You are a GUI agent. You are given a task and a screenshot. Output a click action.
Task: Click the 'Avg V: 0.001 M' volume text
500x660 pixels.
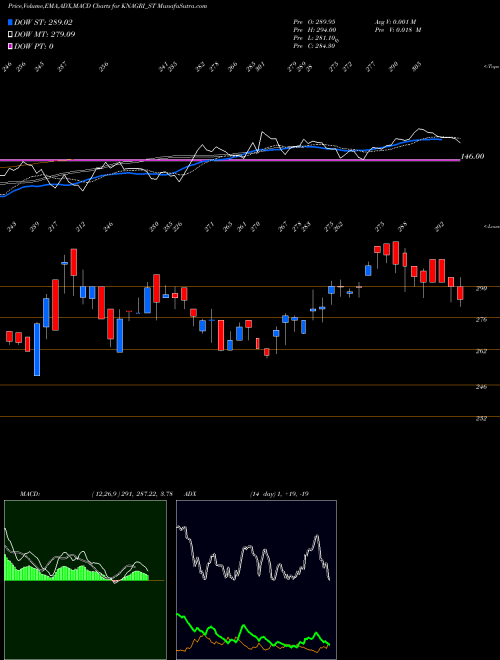pos(395,21)
